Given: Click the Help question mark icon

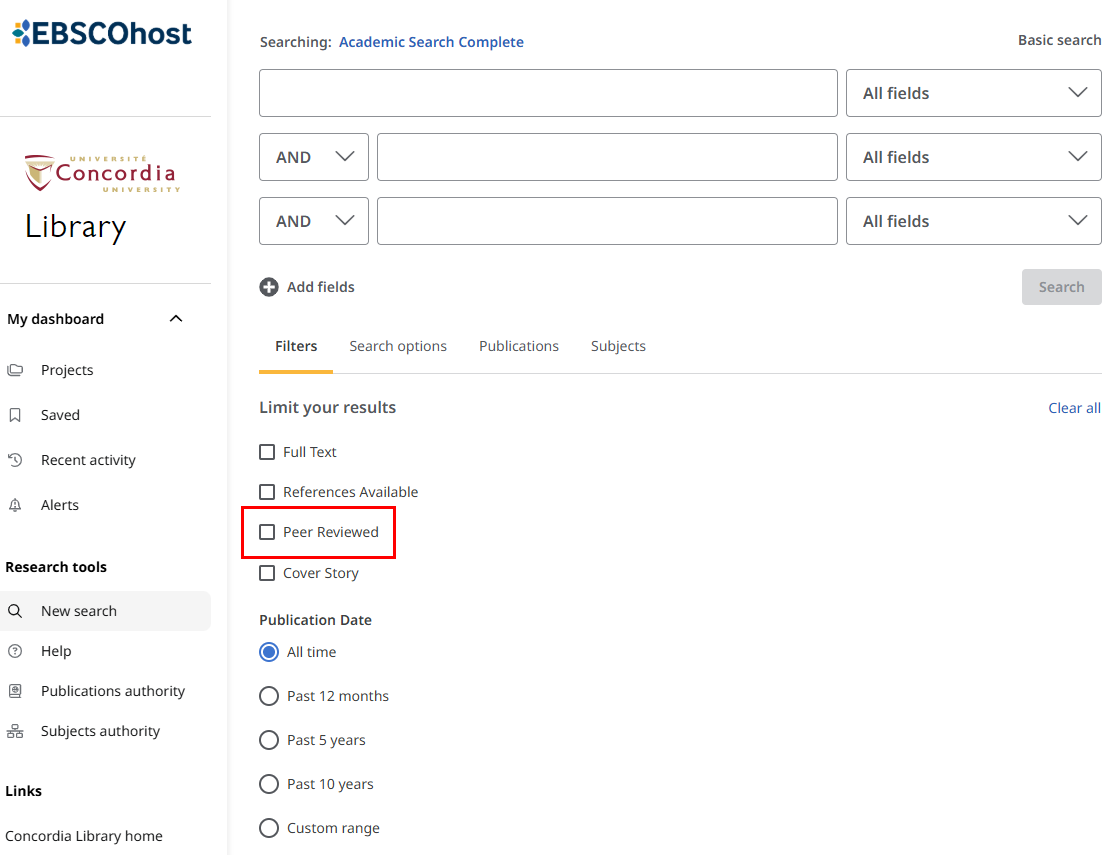Looking at the screenshot, I should (x=15, y=651).
